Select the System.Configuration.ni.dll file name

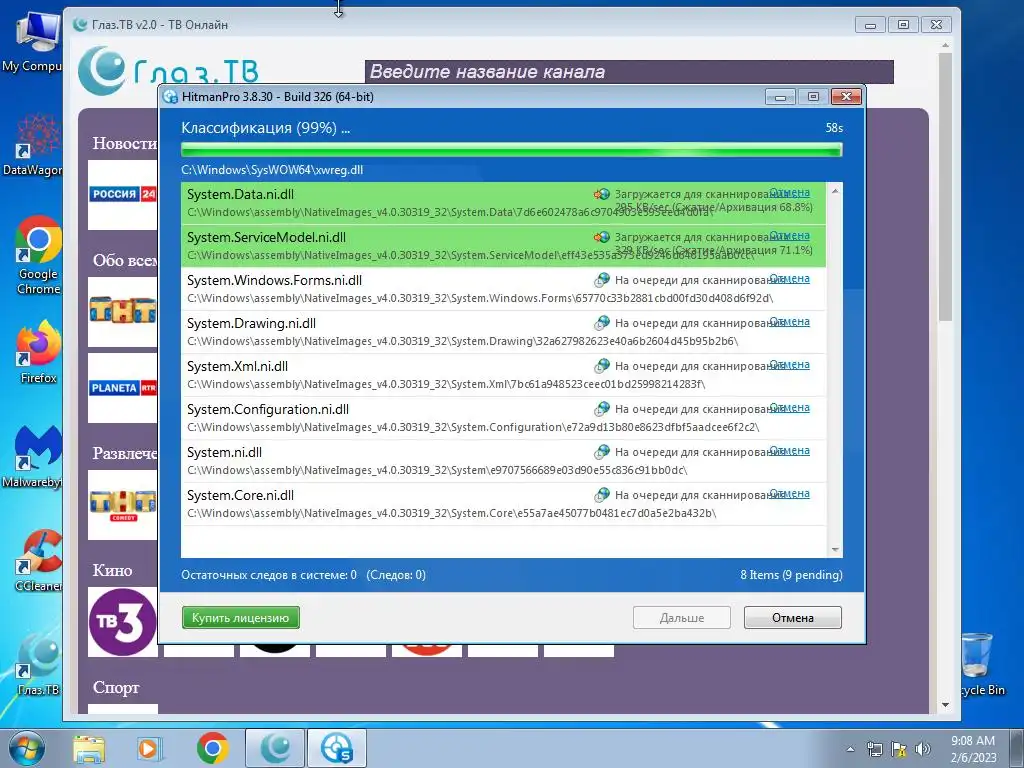click(x=268, y=410)
